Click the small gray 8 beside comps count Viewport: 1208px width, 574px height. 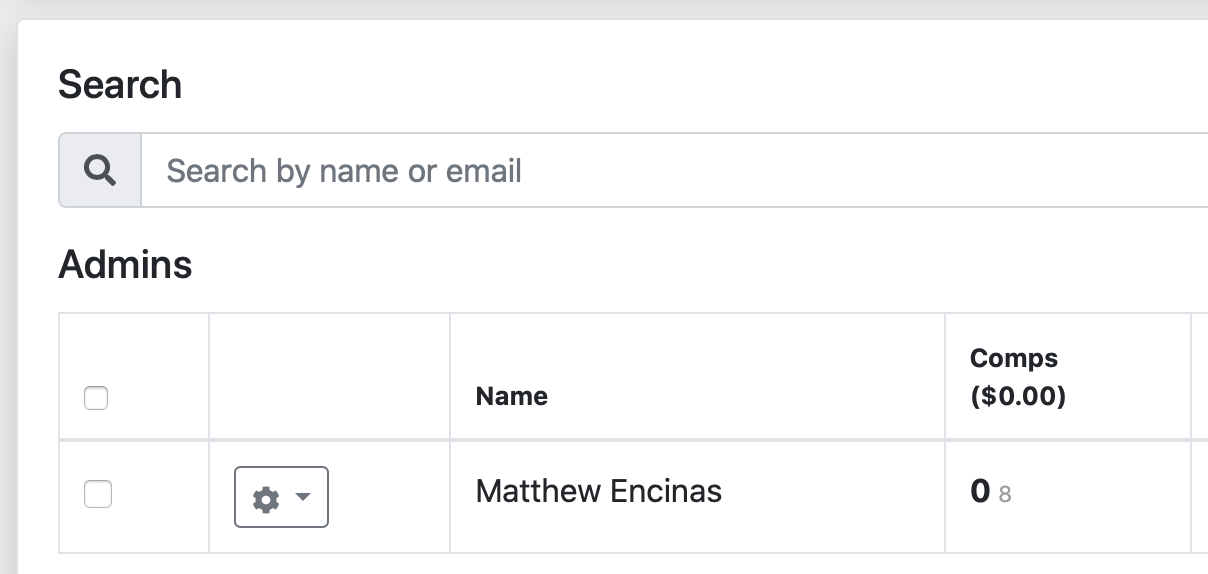[1004, 494]
